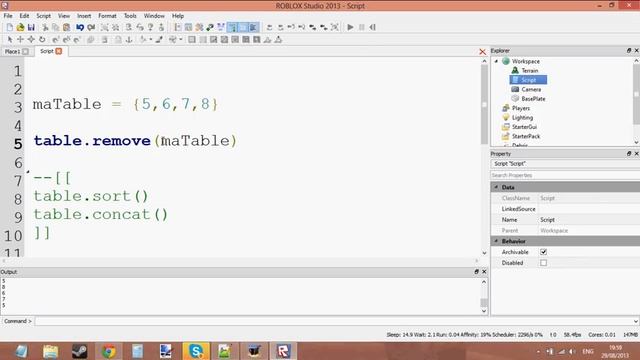Open the Tools menu

pyautogui.click(x=130, y=16)
